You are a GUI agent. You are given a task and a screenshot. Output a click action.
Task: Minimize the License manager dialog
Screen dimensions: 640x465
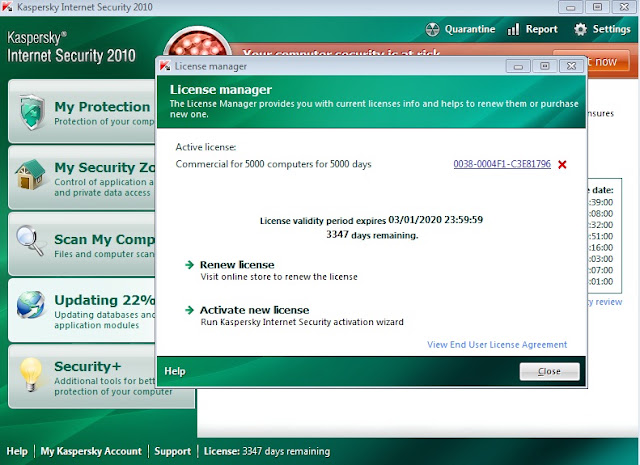(518, 66)
